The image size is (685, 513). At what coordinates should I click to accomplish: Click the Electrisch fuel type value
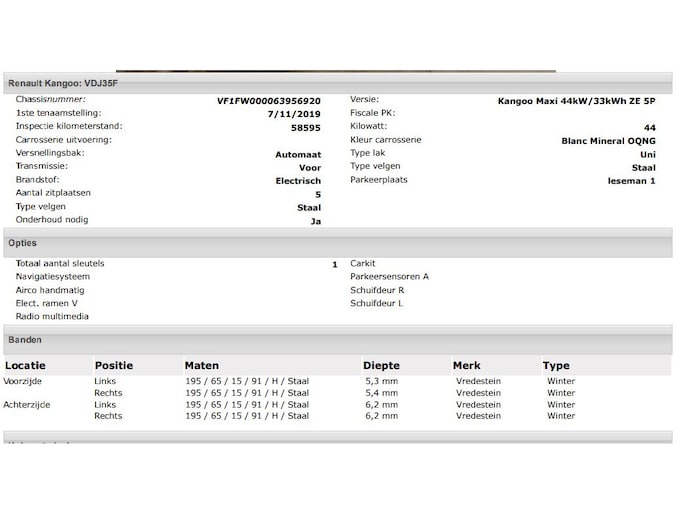298,181
